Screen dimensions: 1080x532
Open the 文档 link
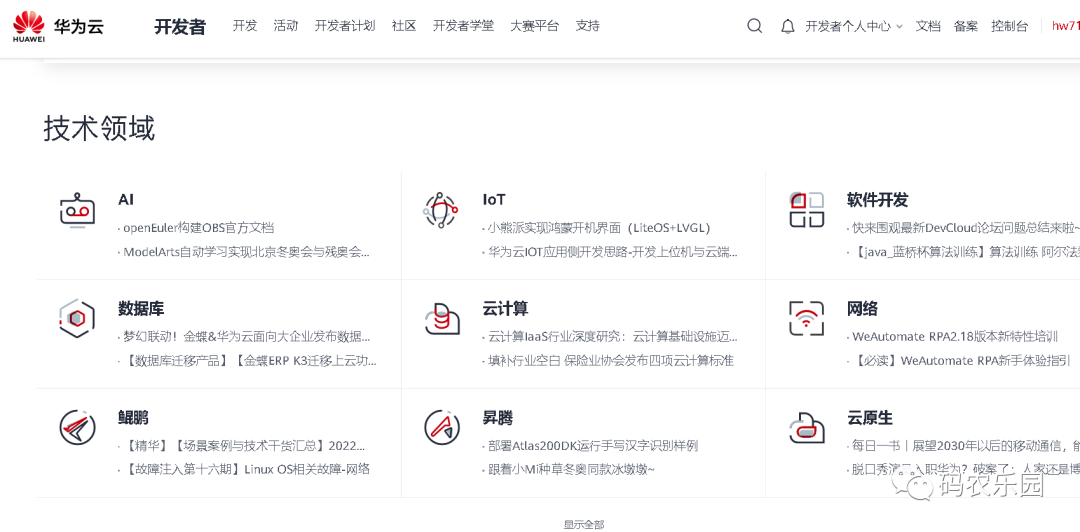coord(928,27)
